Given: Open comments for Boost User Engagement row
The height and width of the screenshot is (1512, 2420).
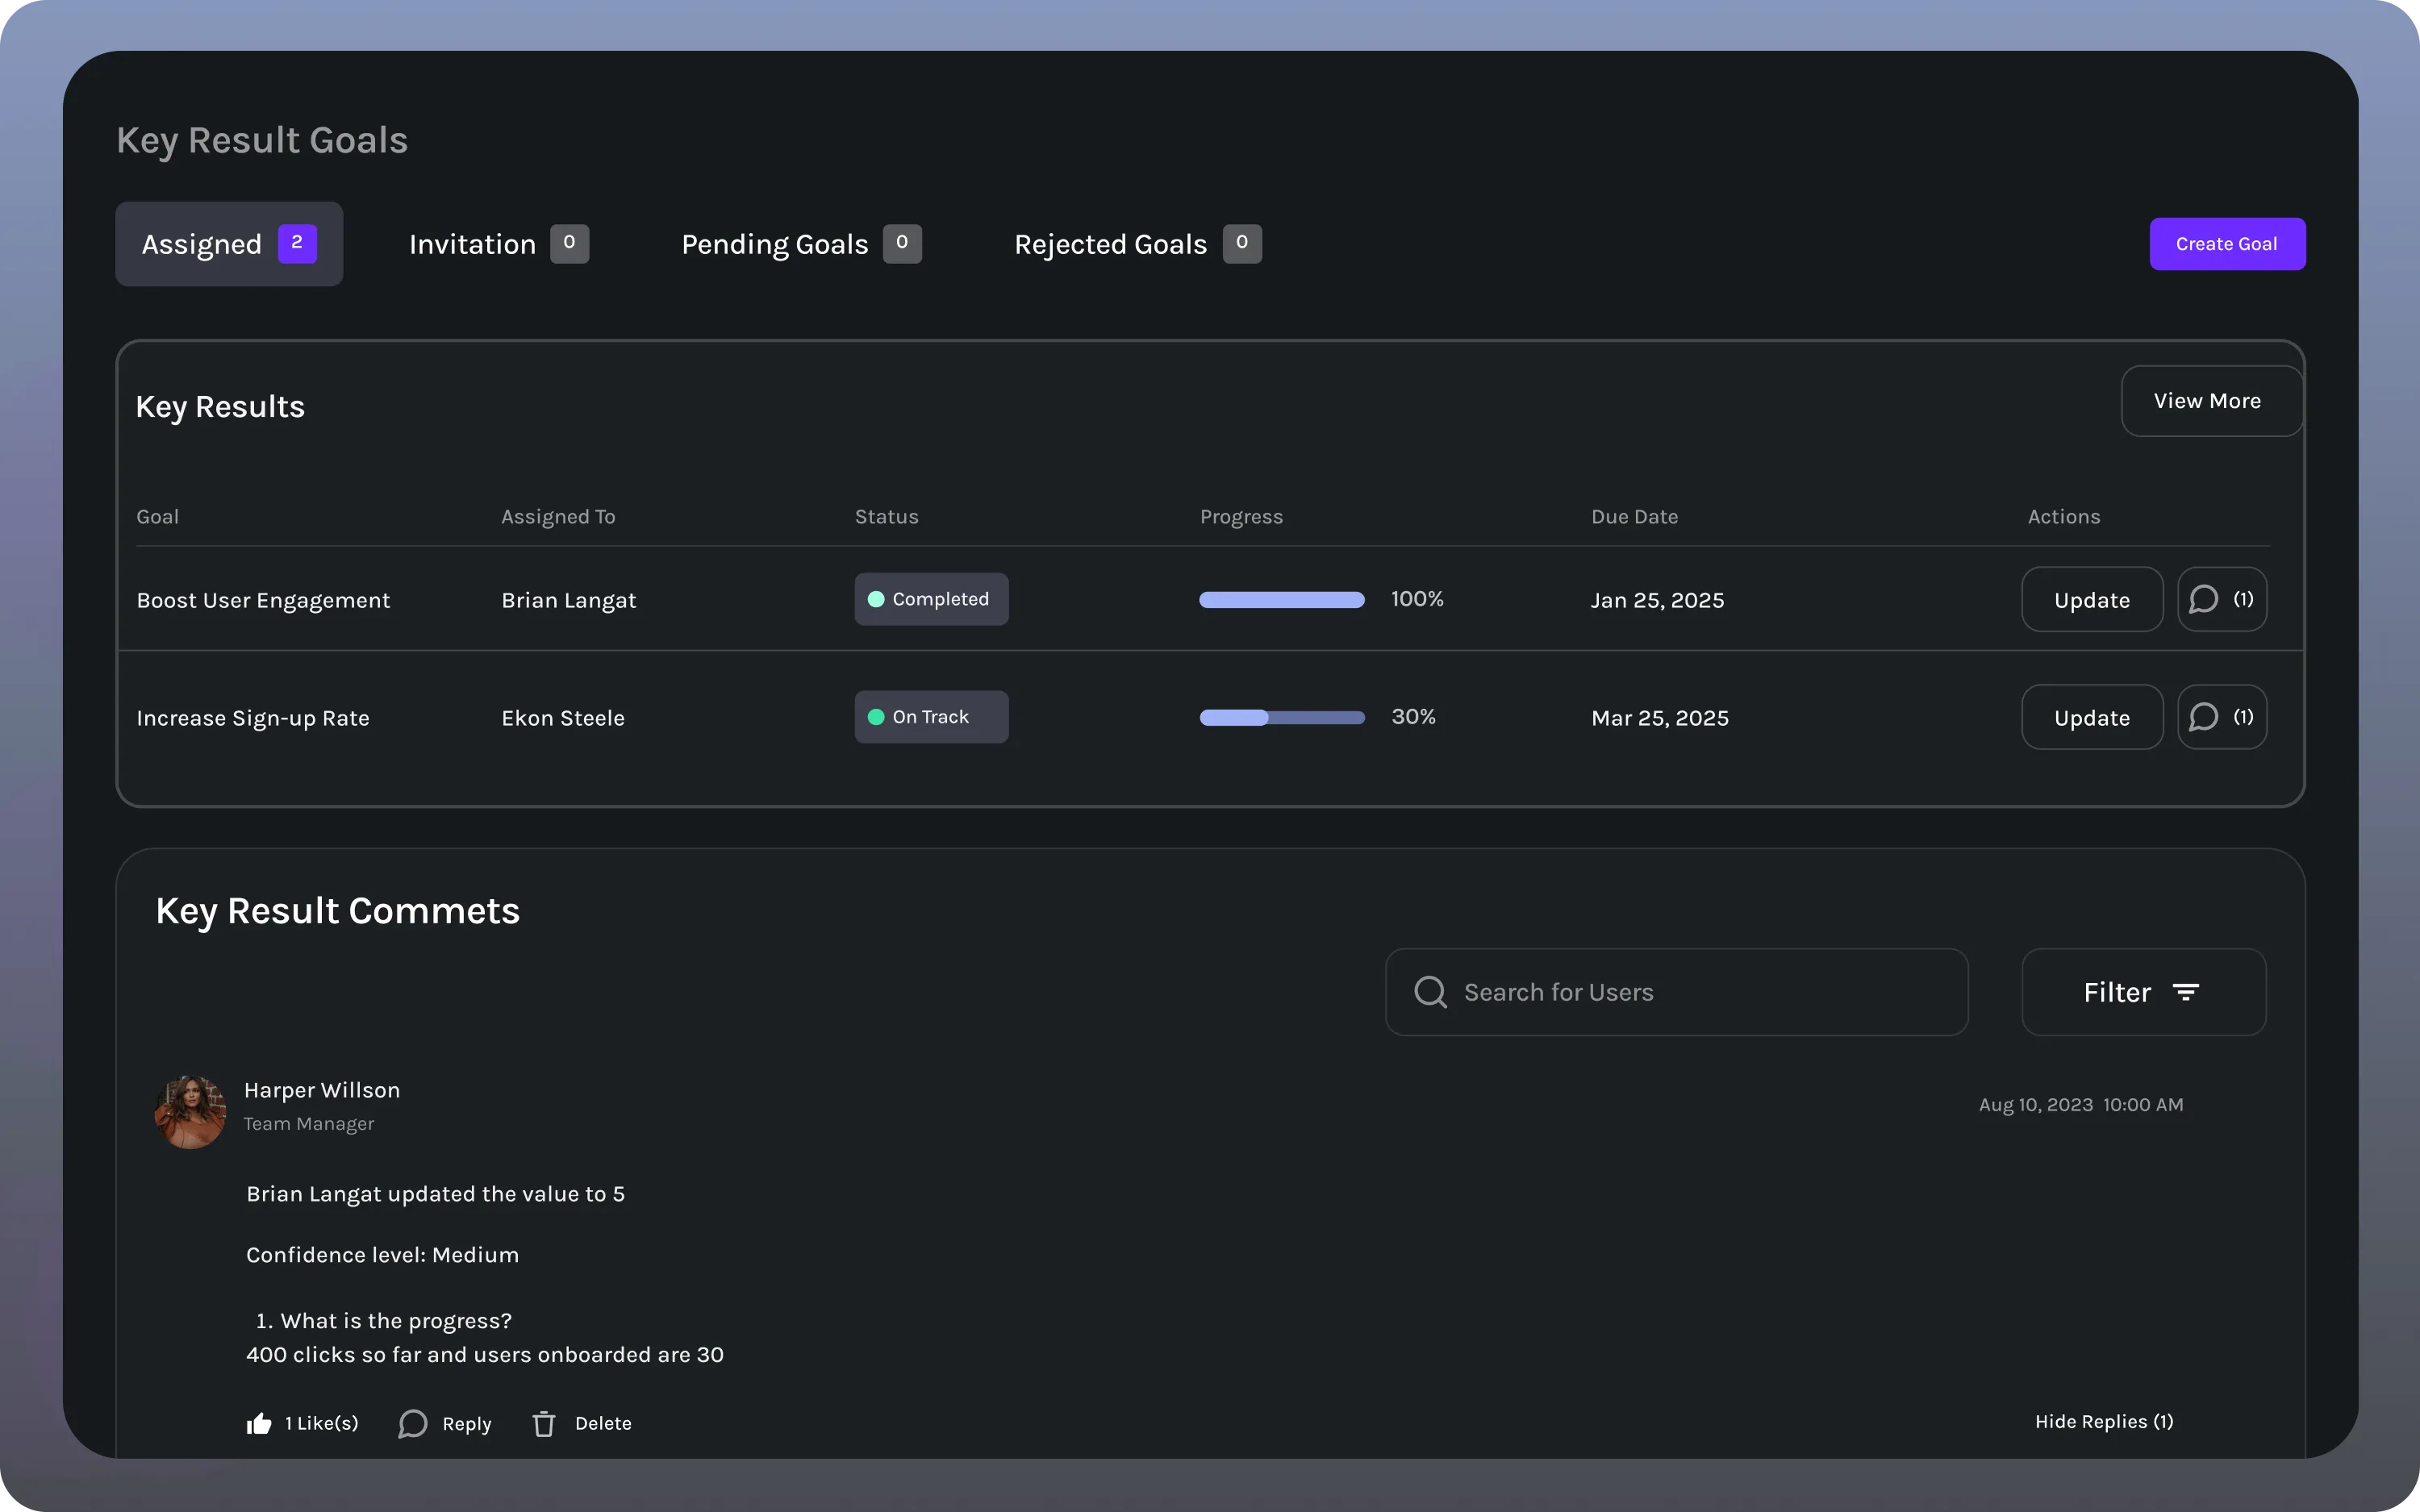Looking at the screenshot, I should coord(2221,599).
